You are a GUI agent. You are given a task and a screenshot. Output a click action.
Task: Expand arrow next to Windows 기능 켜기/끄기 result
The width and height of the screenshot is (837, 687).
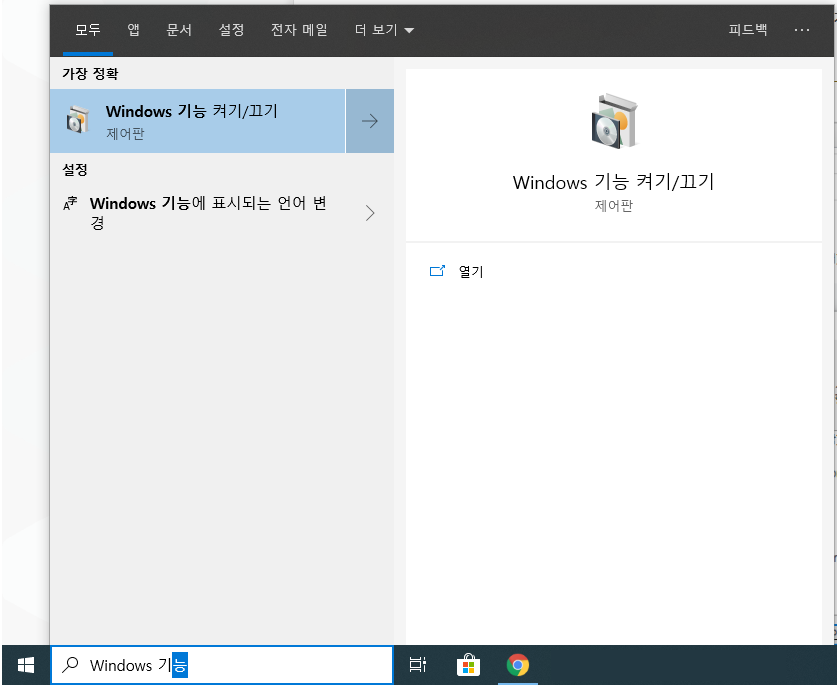[x=370, y=121]
